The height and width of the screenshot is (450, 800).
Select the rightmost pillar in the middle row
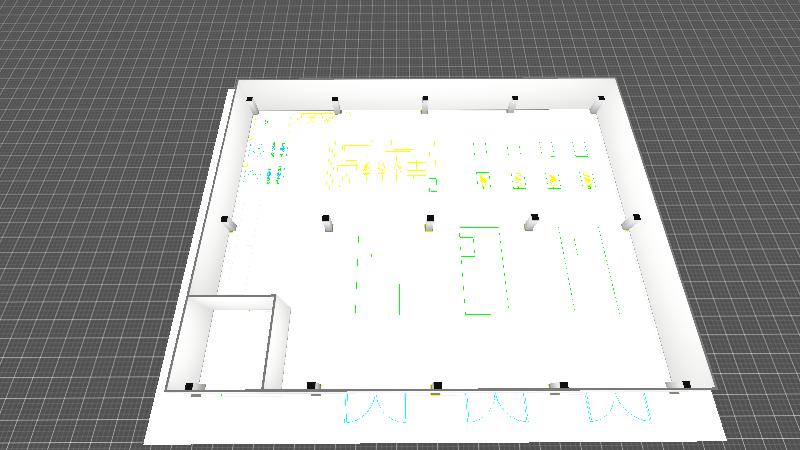click(x=631, y=220)
